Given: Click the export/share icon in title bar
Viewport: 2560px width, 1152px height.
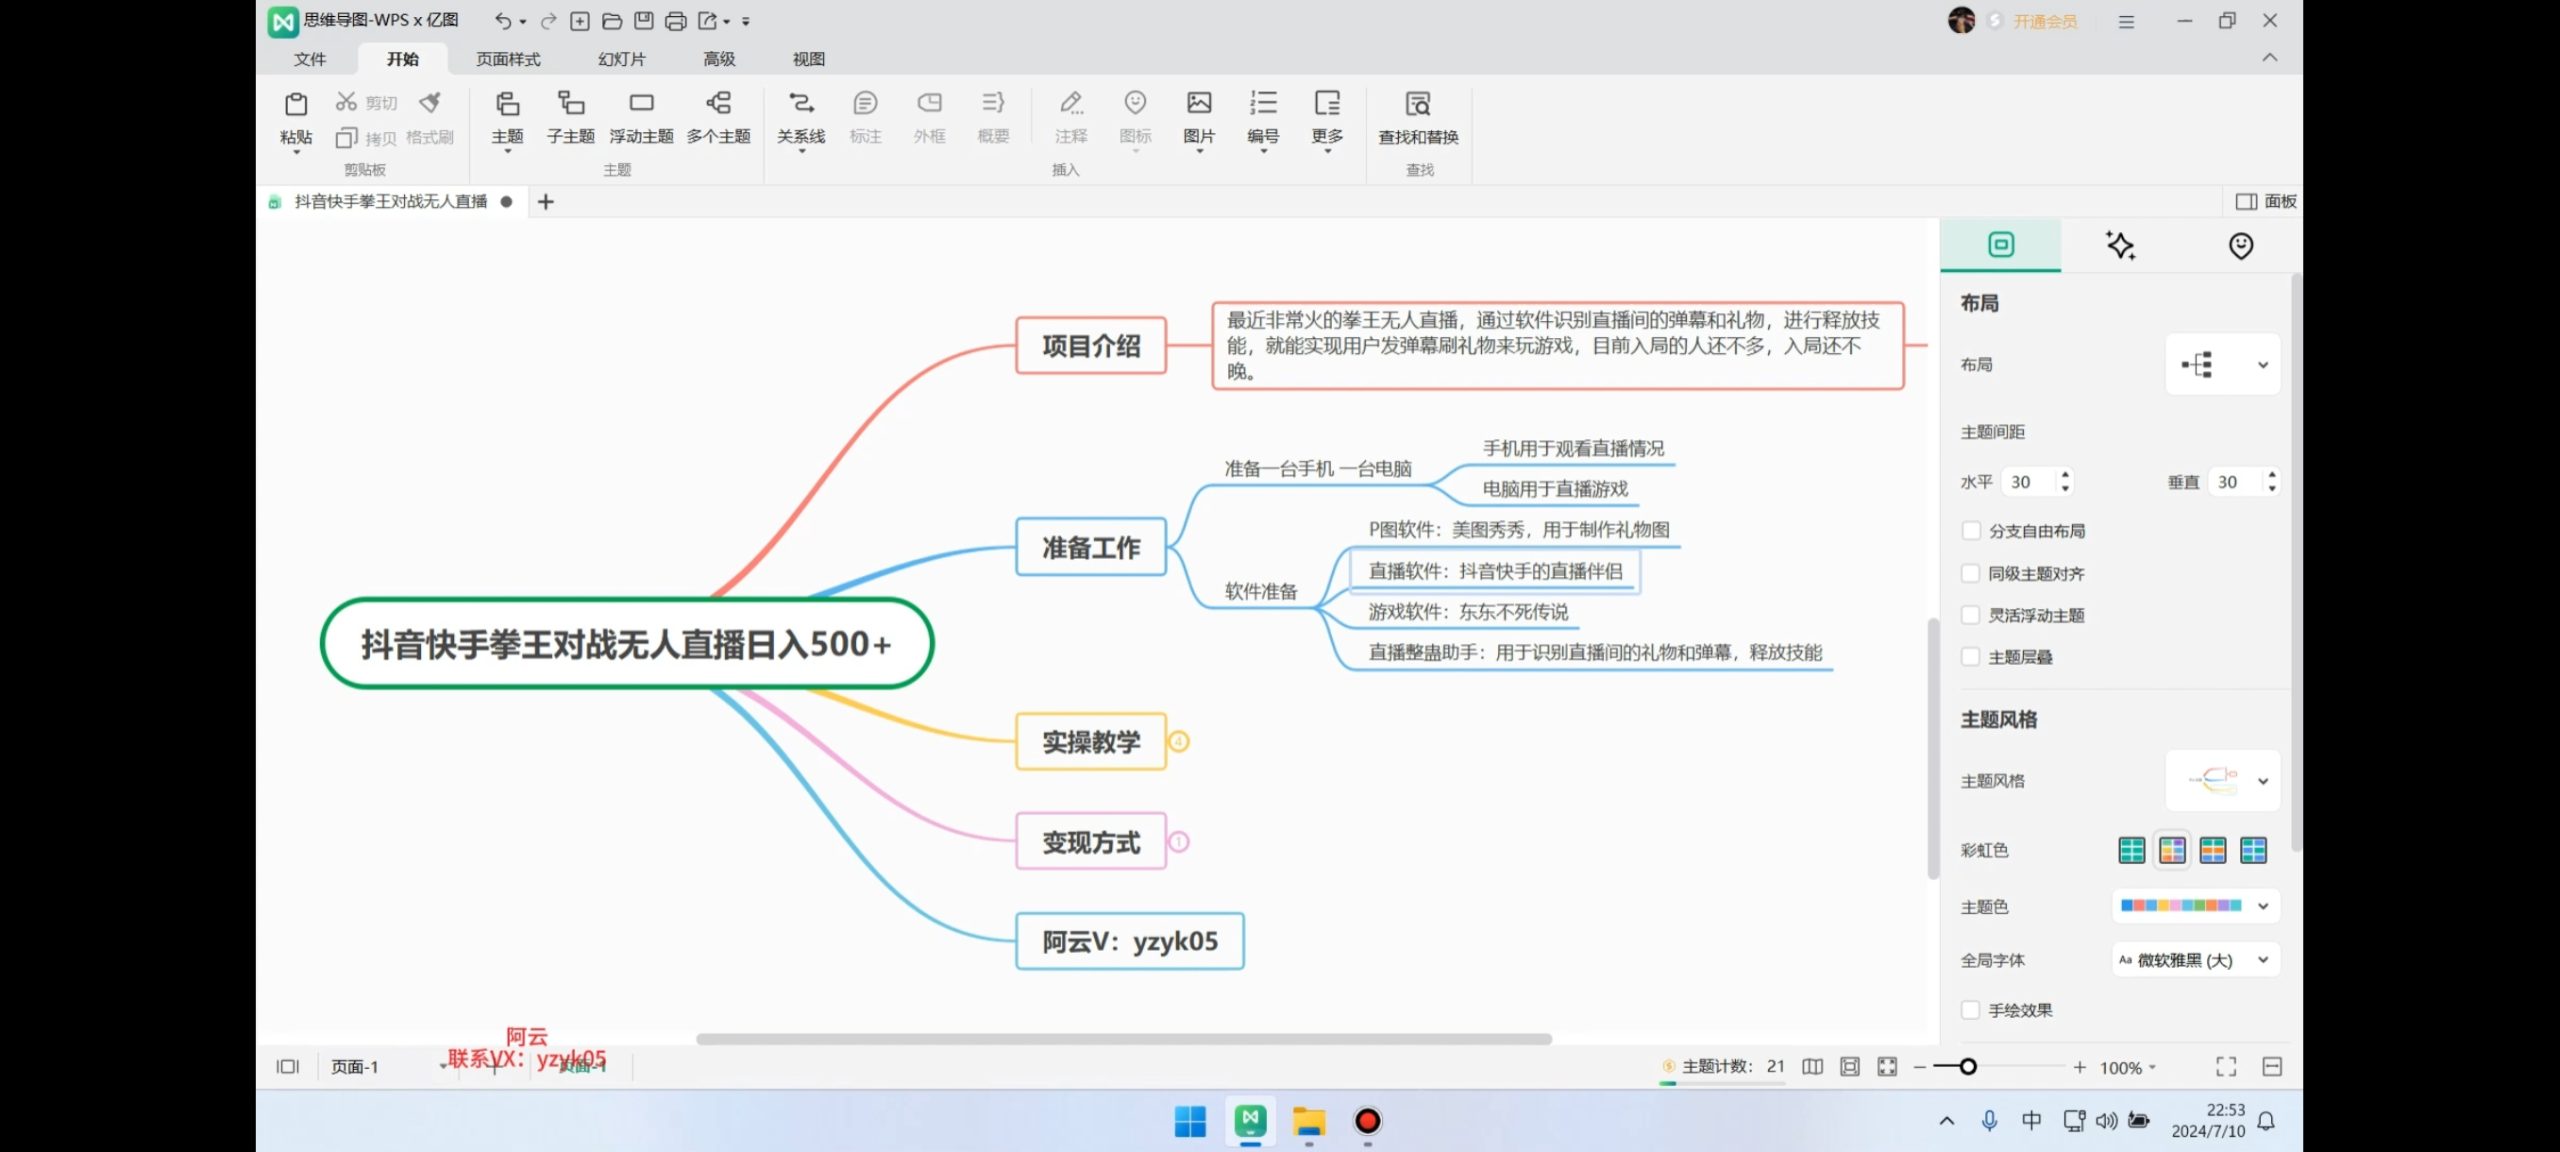Looking at the screenshot, I should pyautogui.click(x=707, y=20).
